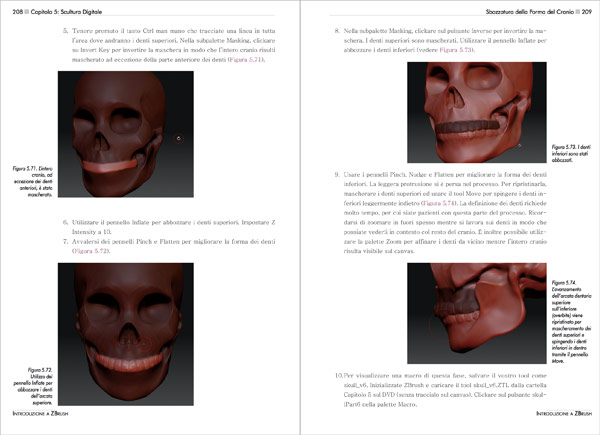This screenshot has height=435, width=600.
Task: Open the Figura 5.72 reference link
Action: pyautogui.click(x=91, y=251)
